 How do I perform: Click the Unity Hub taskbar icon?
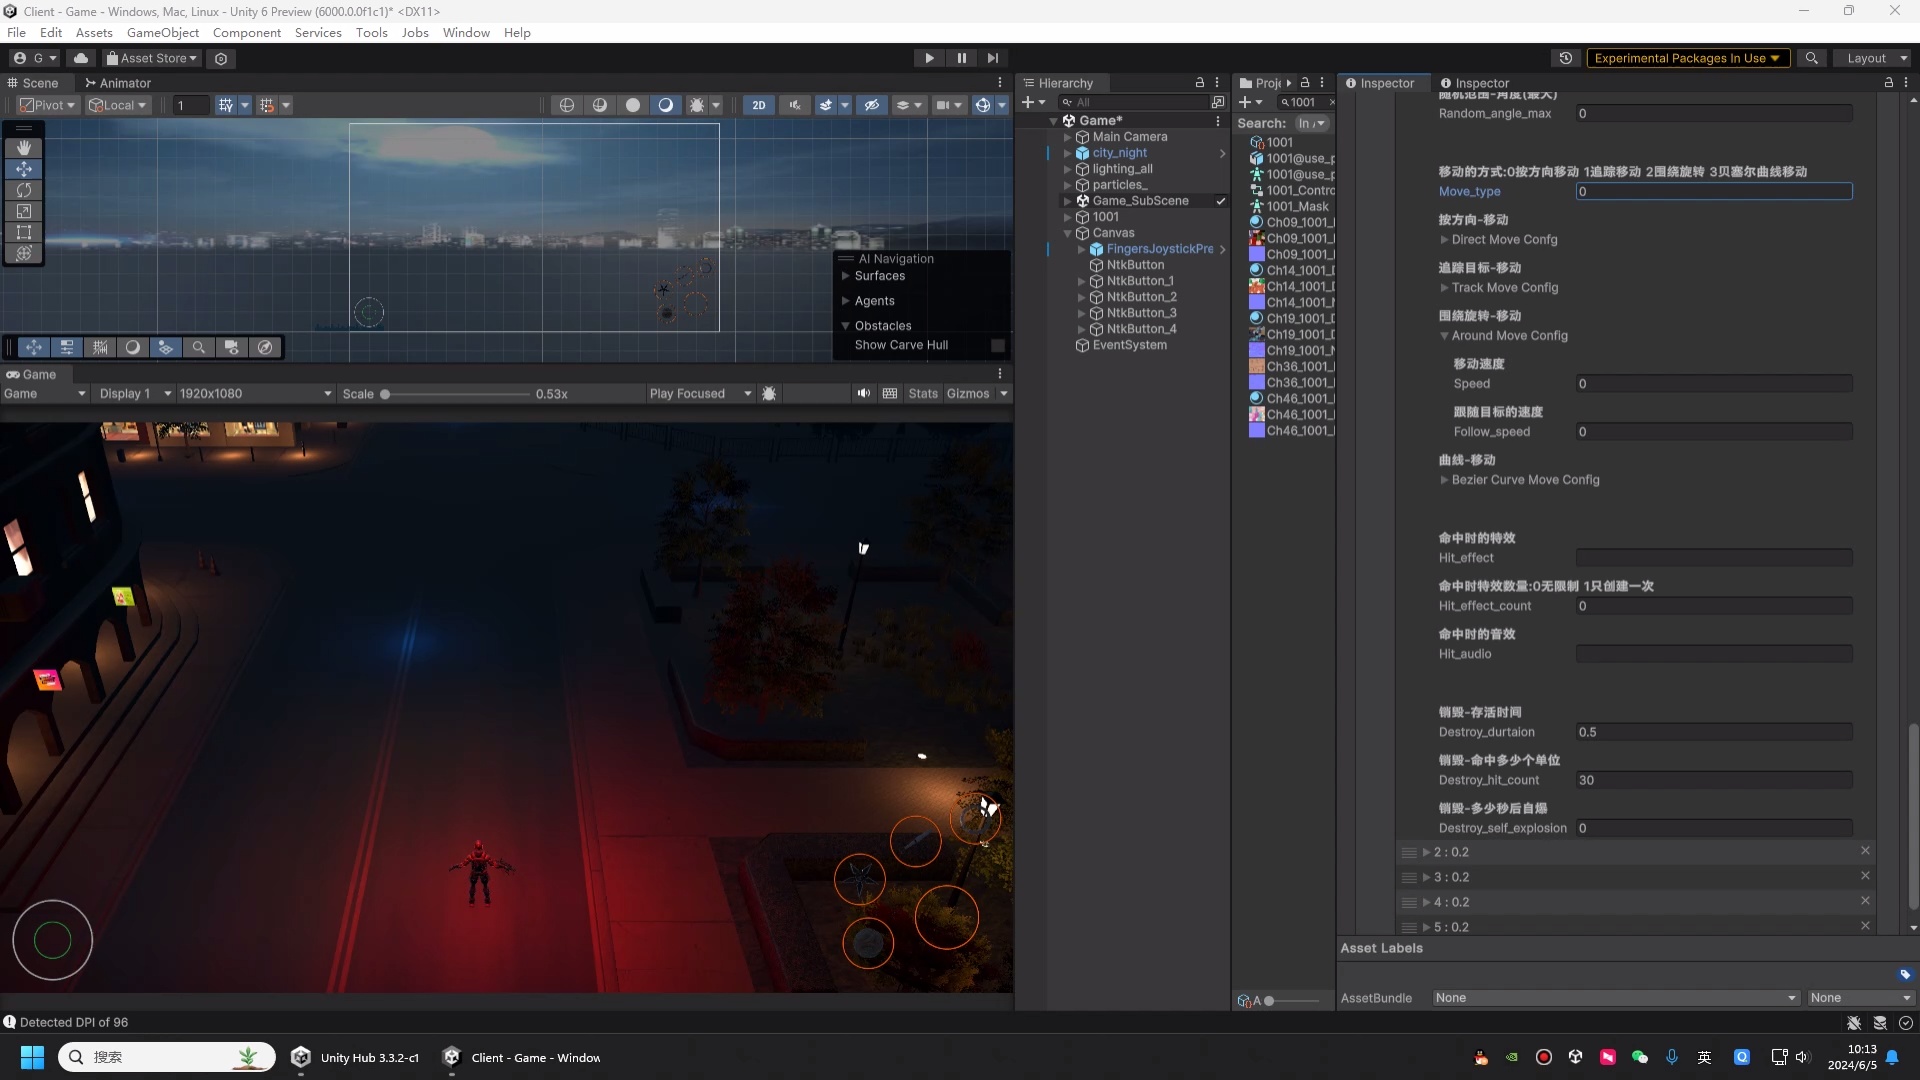coord(301,1057)
